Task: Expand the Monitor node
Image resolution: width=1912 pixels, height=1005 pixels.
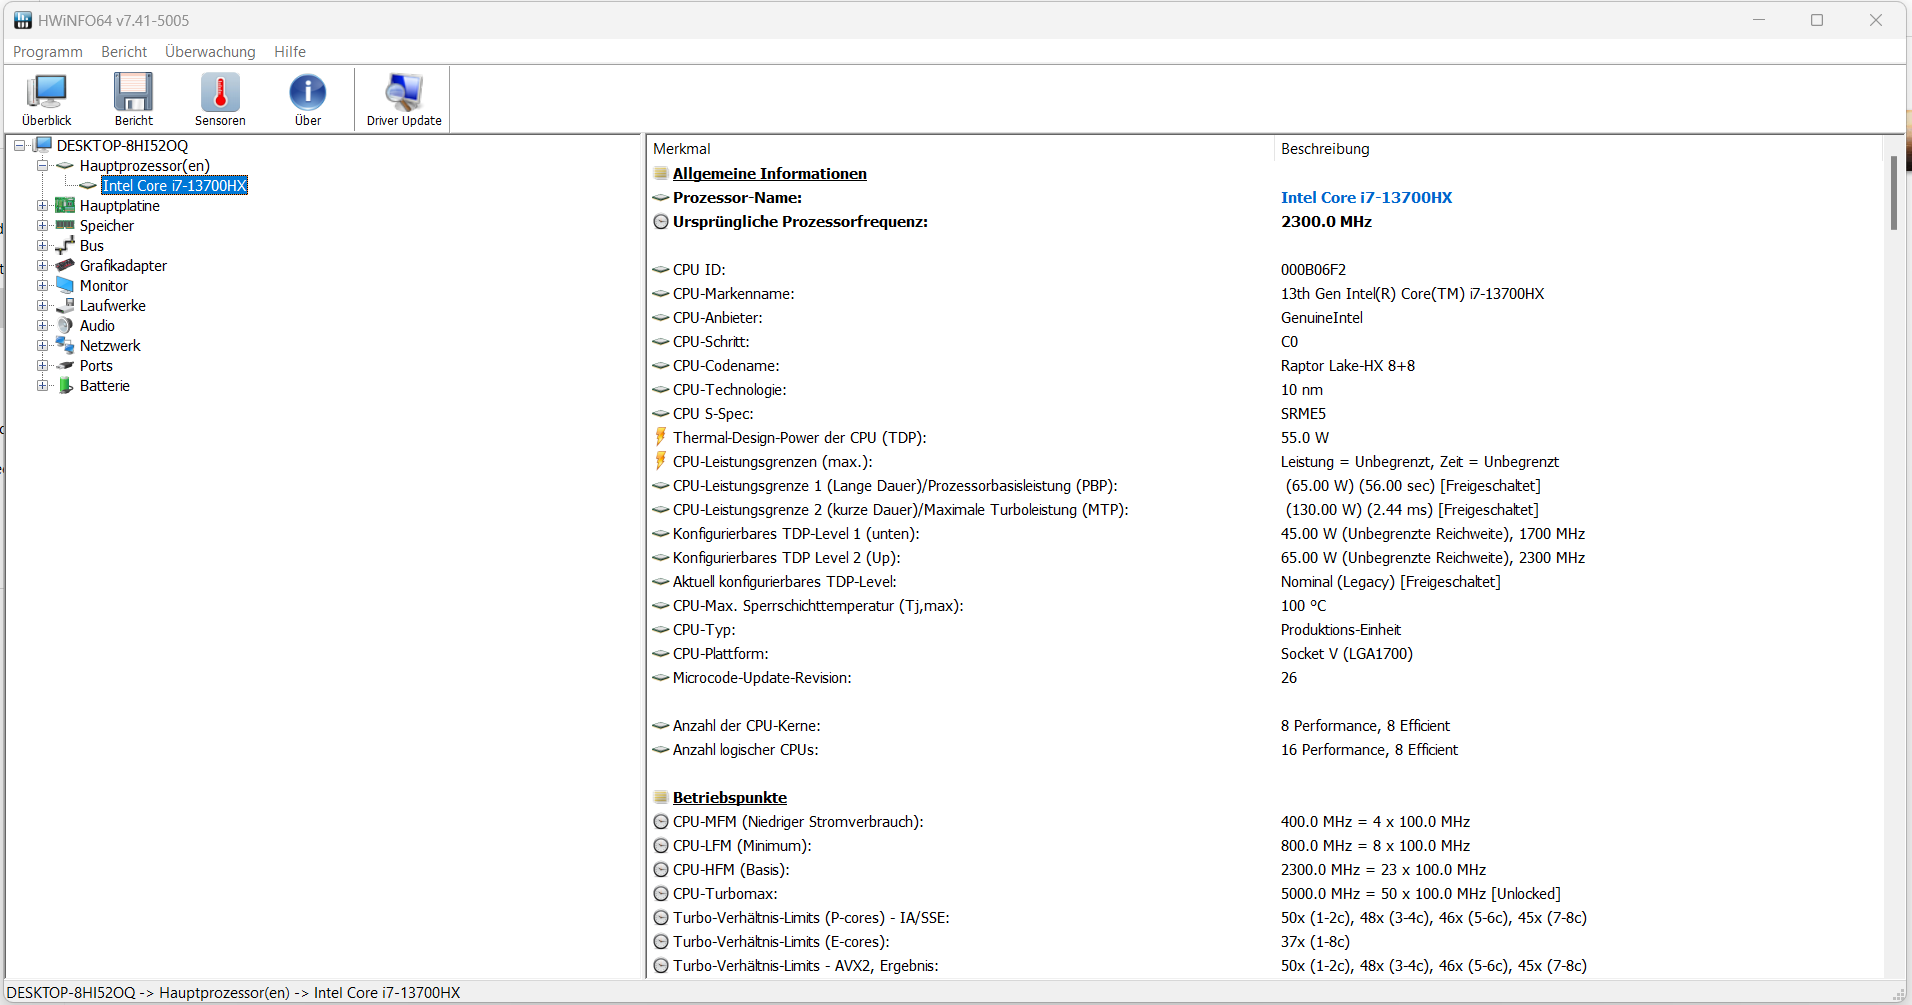Action: [x=42, y=286]
